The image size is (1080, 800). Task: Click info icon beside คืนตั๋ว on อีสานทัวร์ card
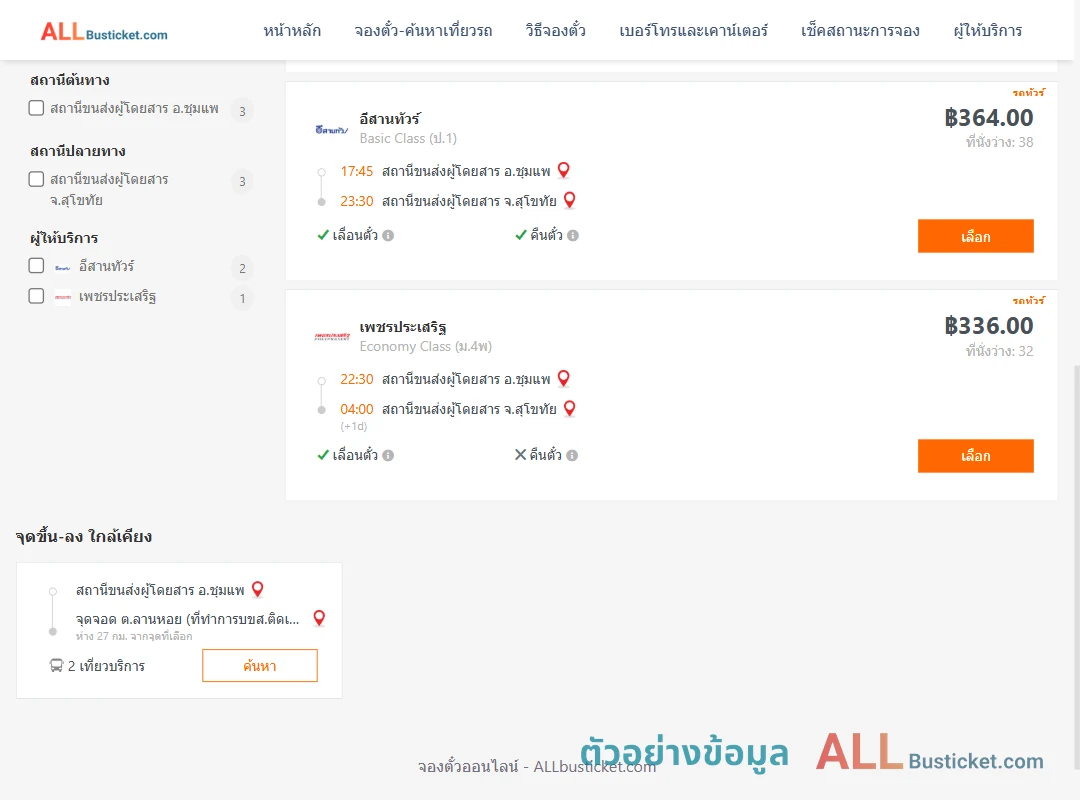[573, 236]
